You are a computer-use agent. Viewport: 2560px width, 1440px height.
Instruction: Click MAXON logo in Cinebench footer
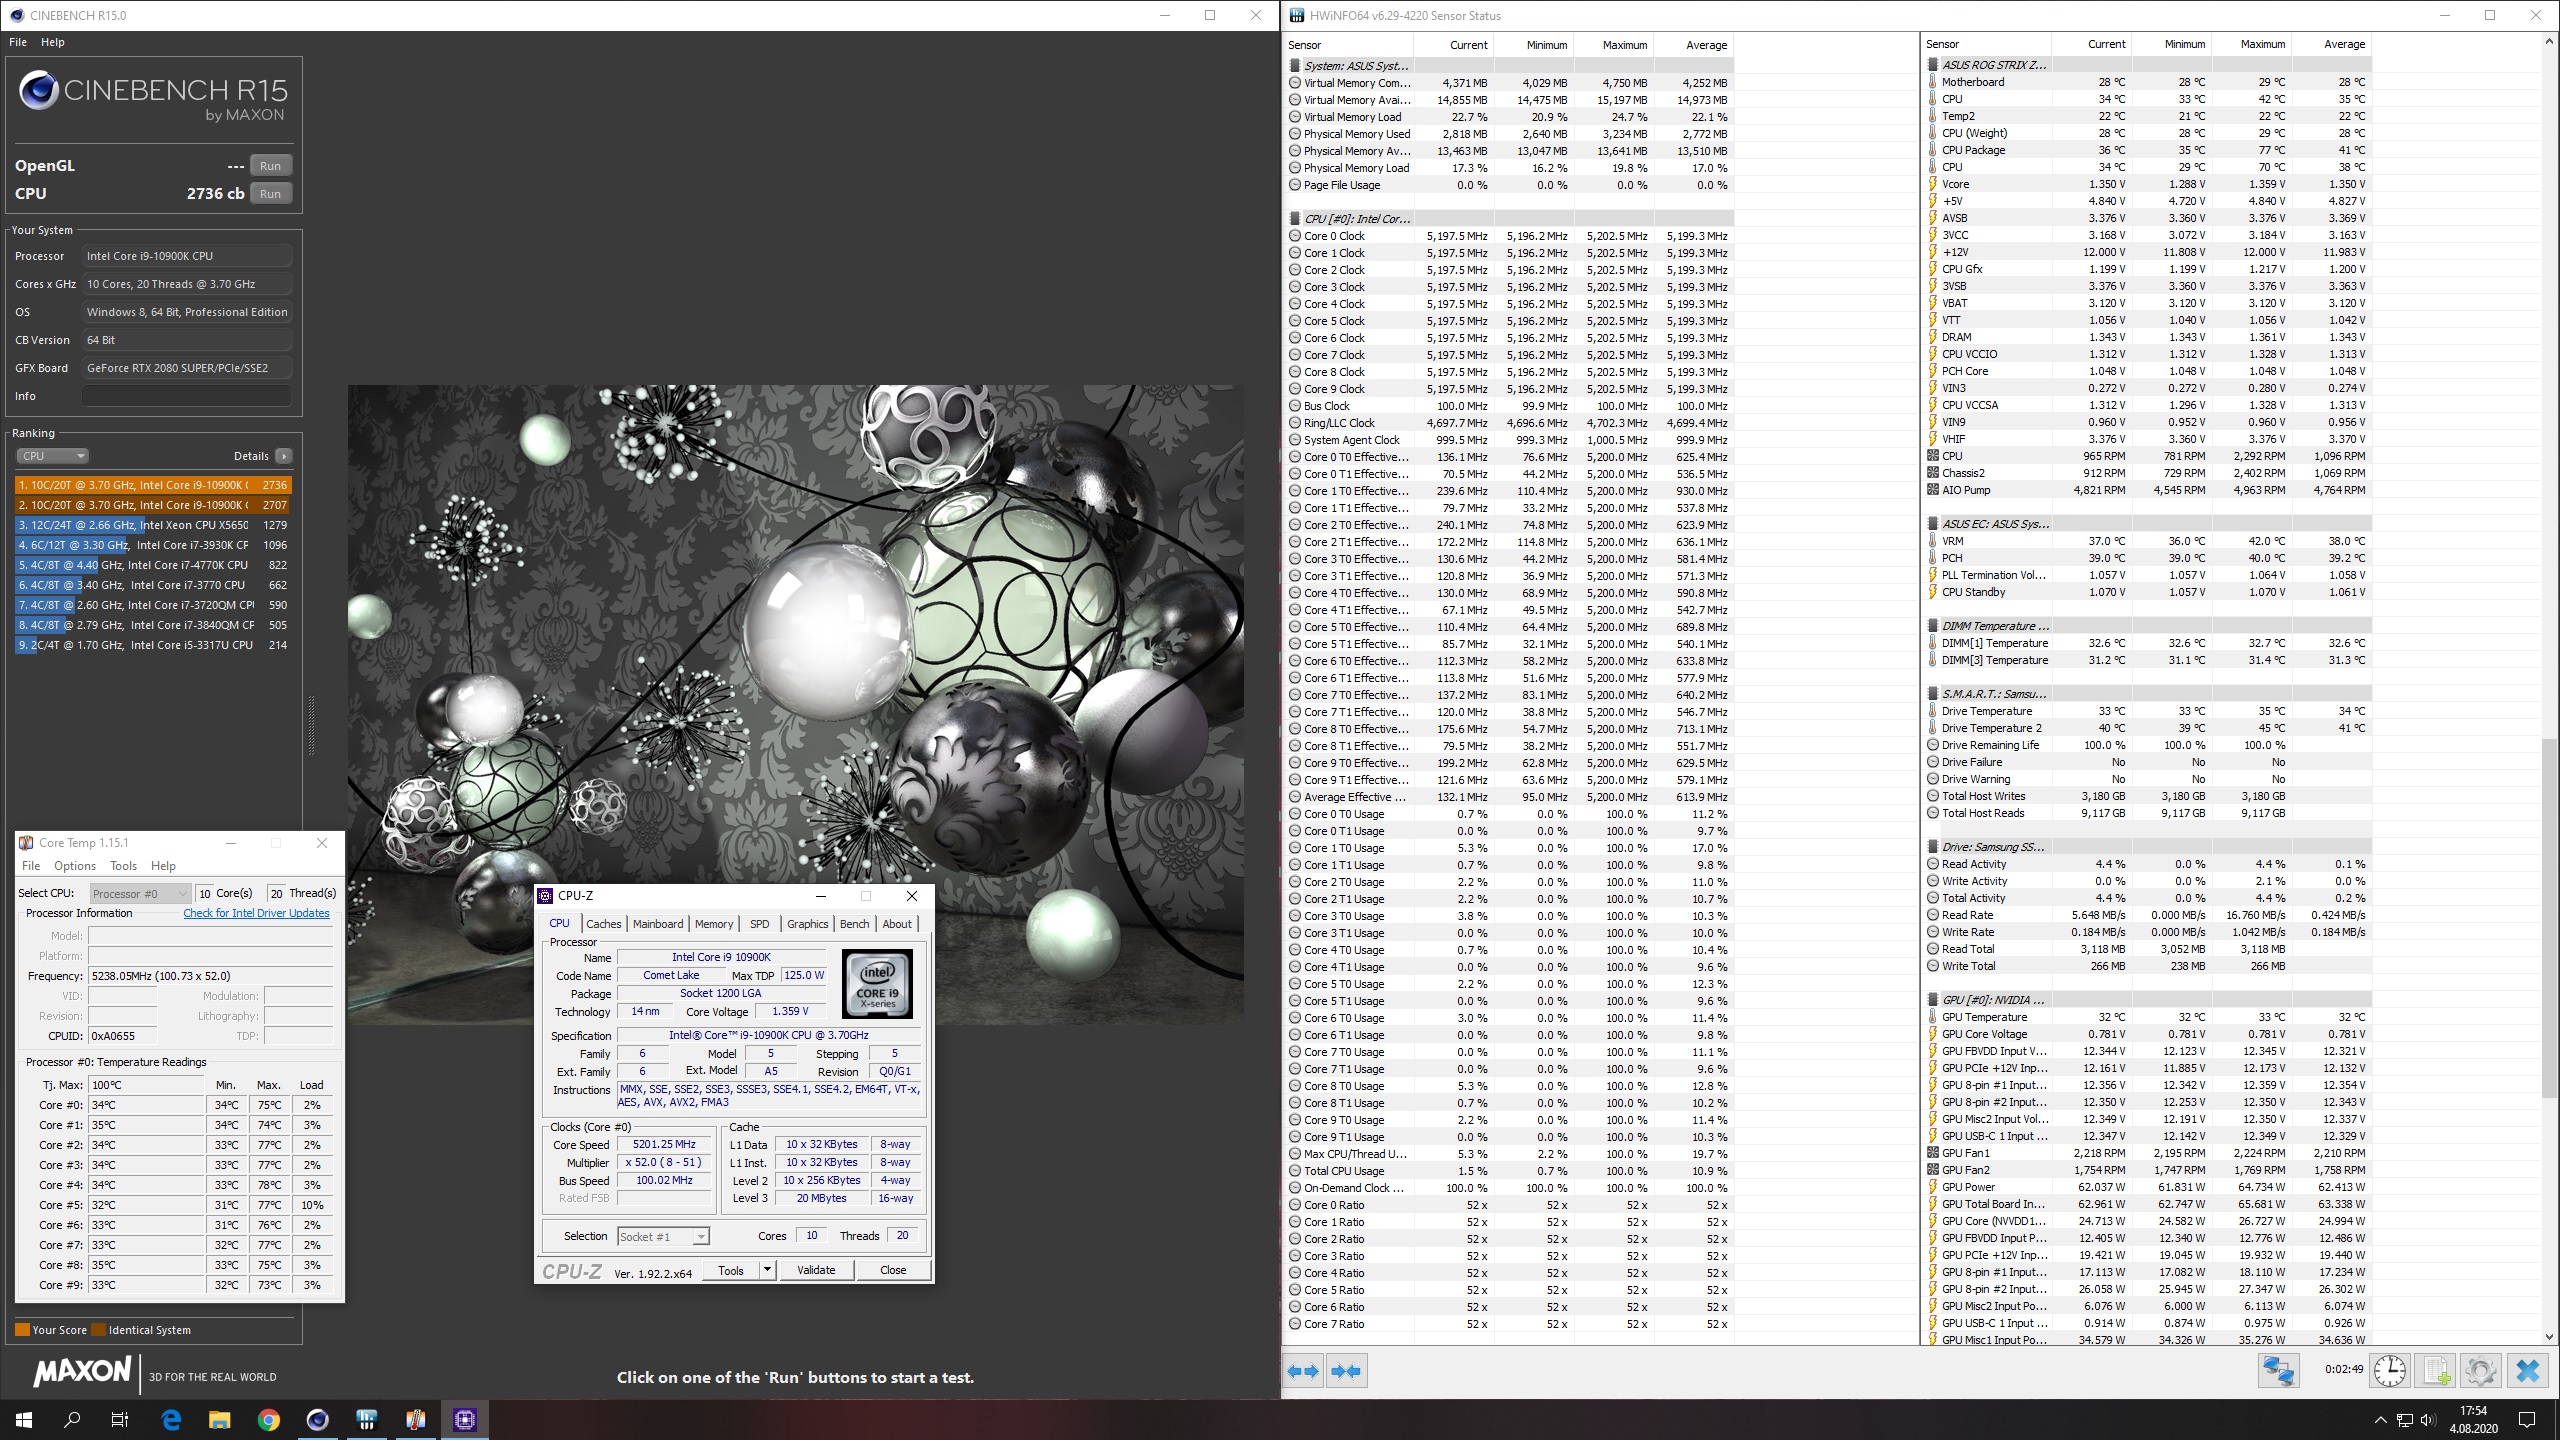click(82, 1371)
